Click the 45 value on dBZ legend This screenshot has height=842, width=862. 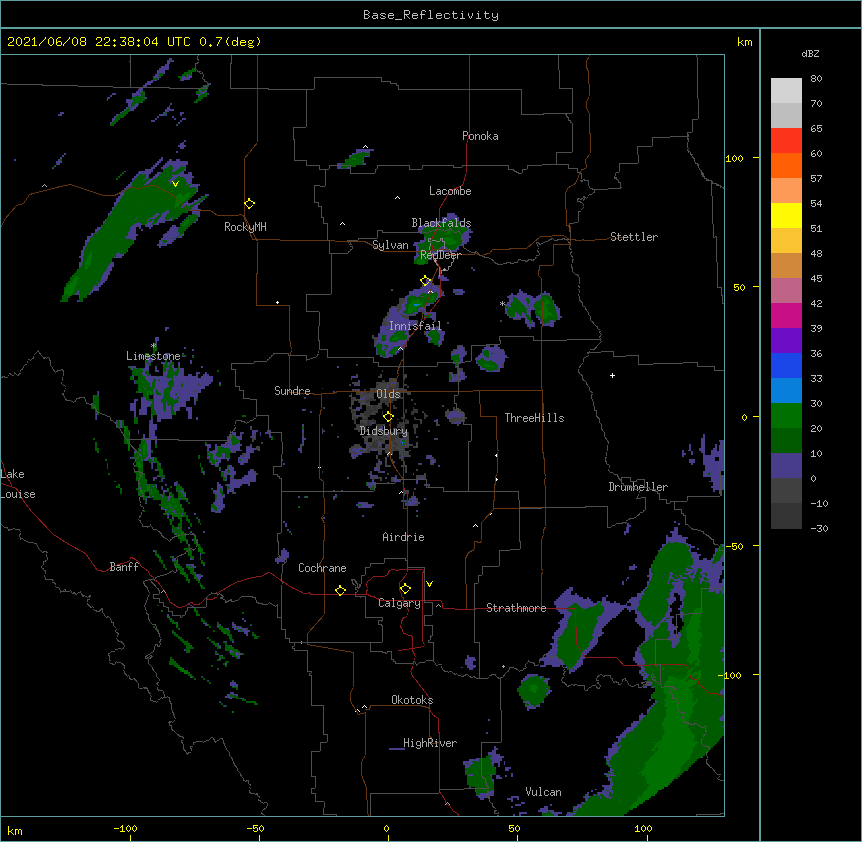click(816, 279)
